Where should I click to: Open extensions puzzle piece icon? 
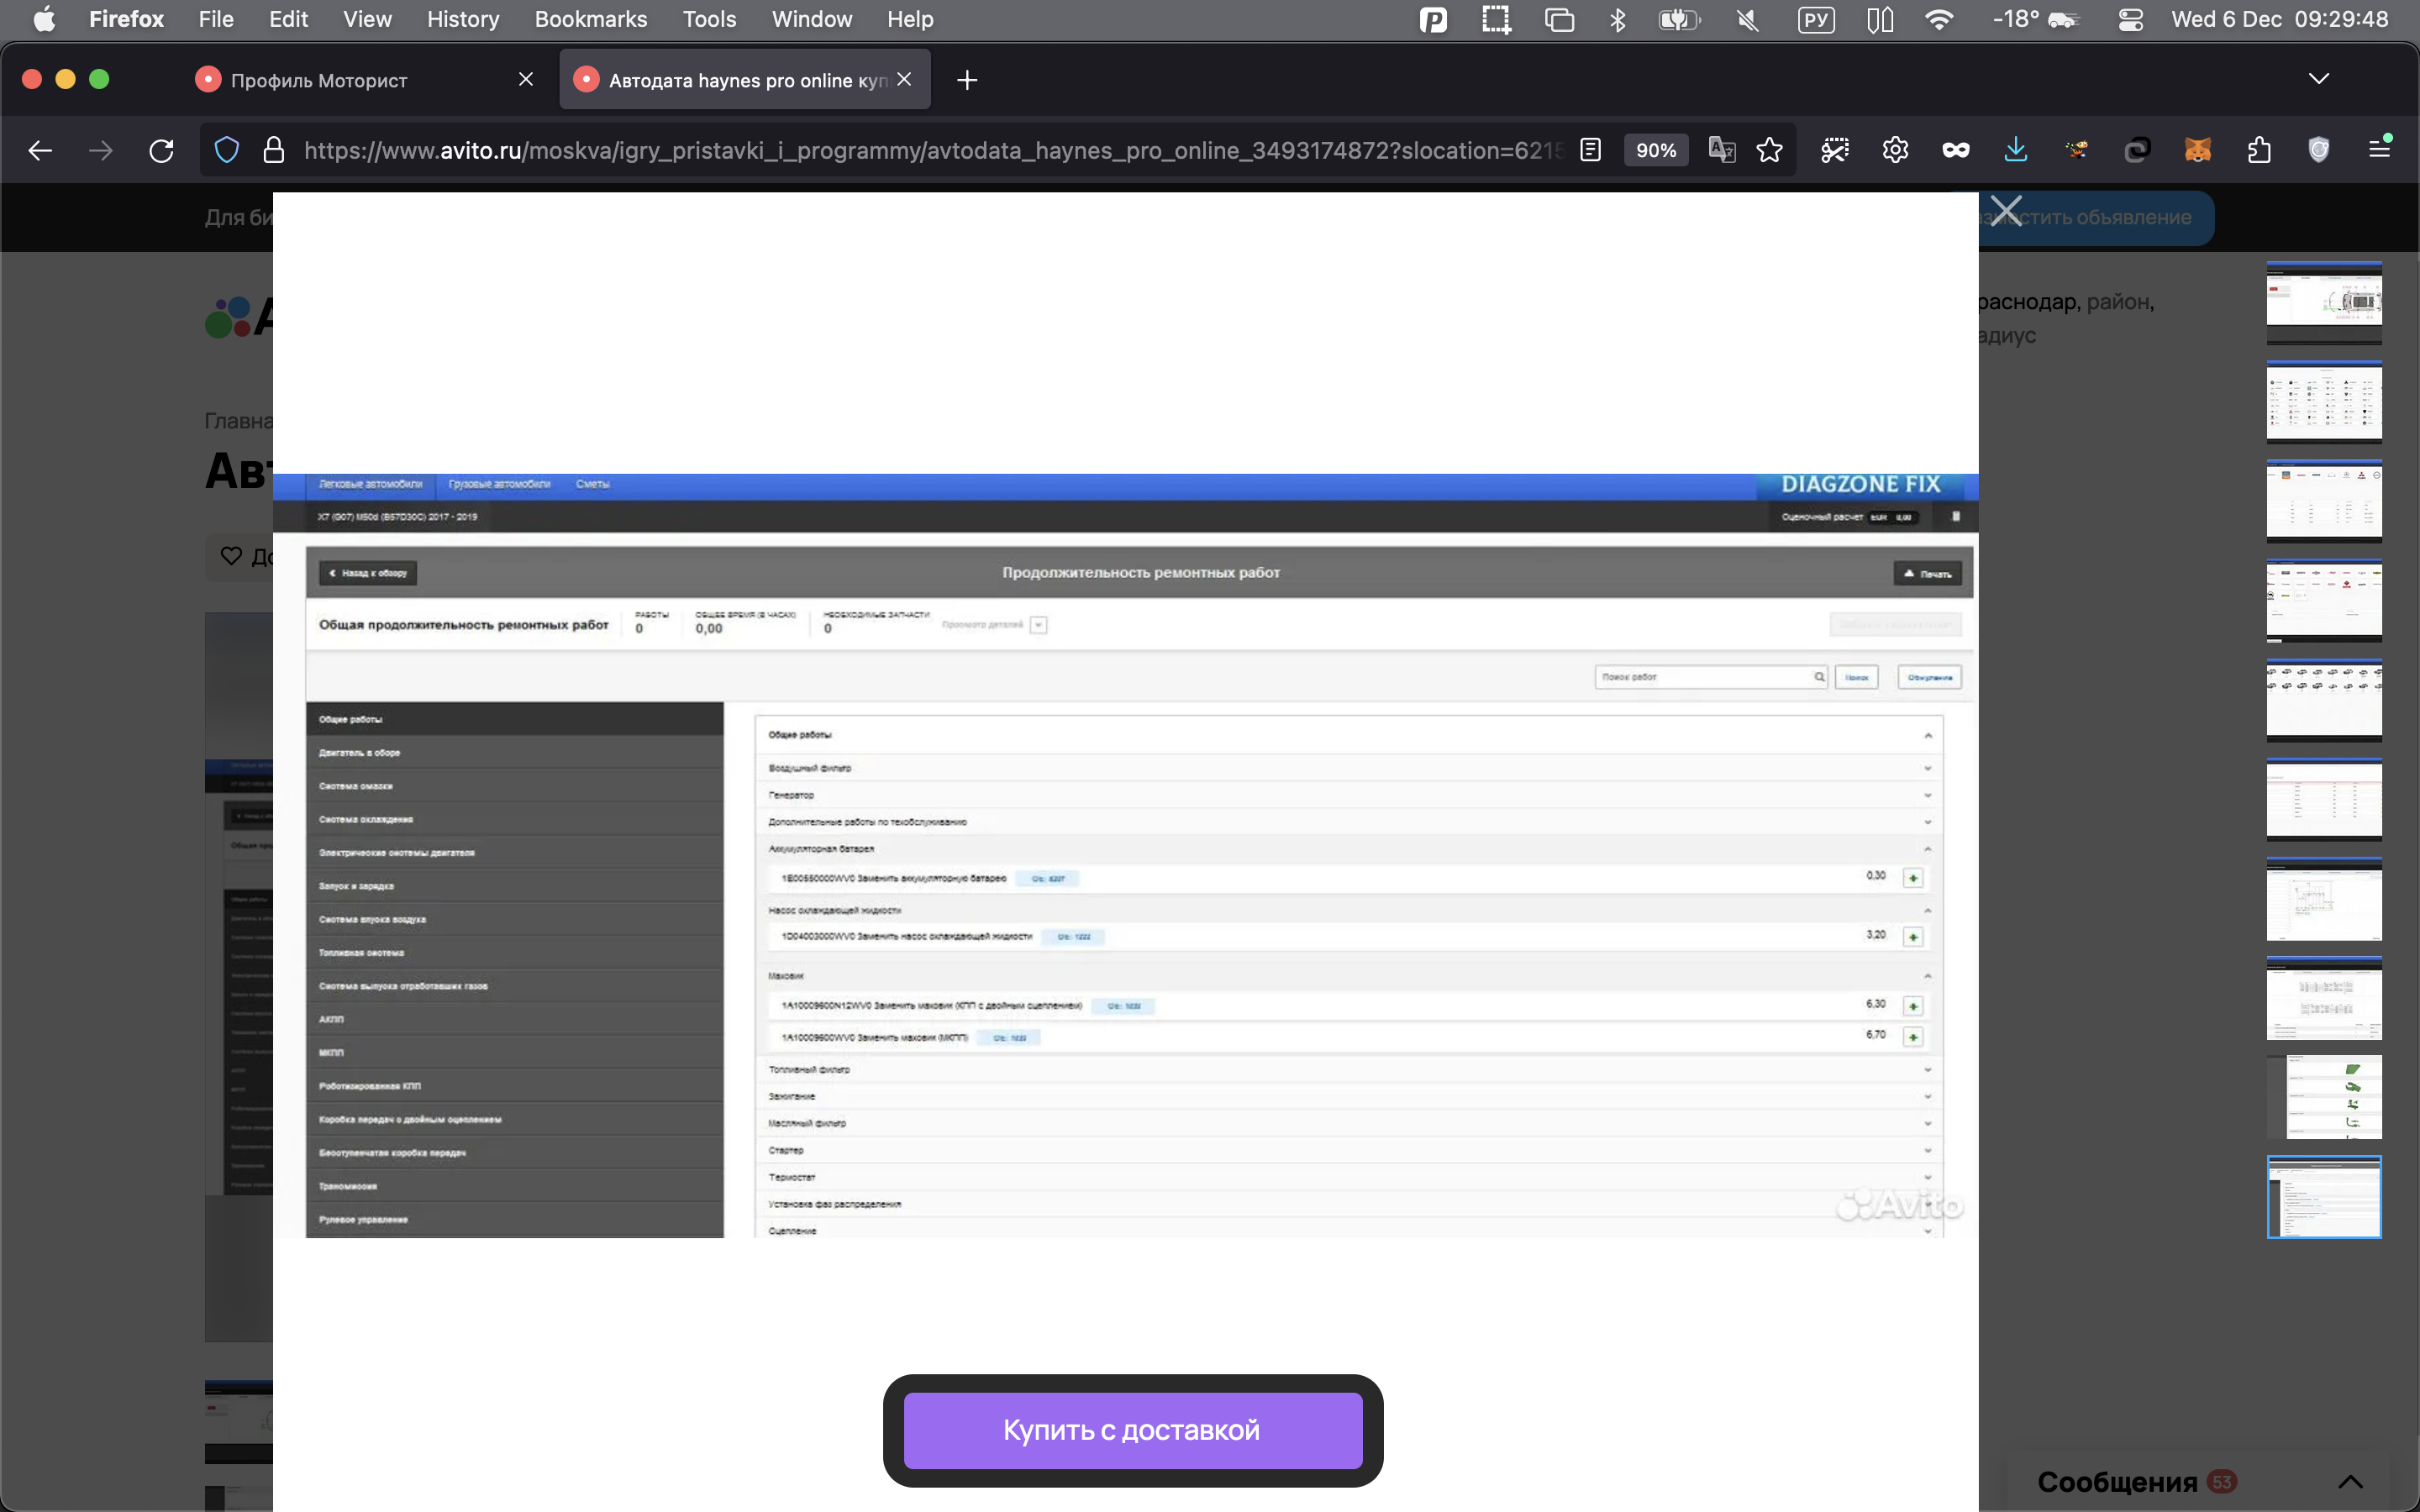pyautogui.click(x=2258, y=150)
